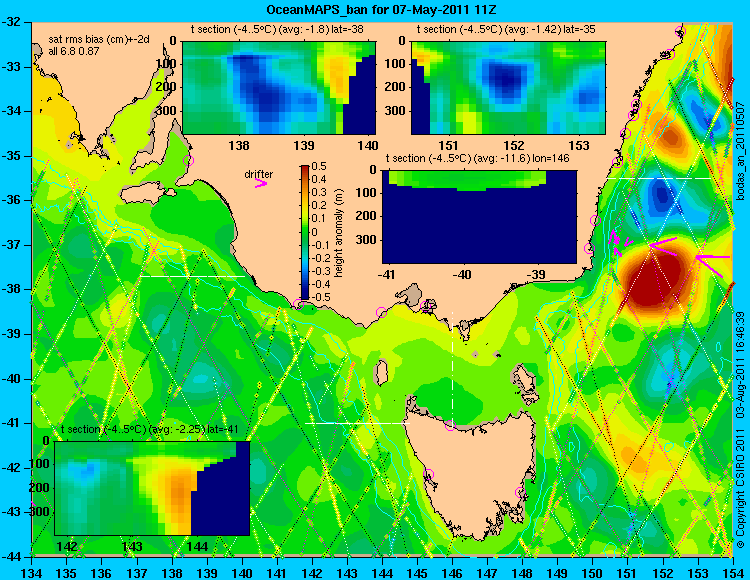Click the magenta circle near 138.5°E, -35 coast
The height and width of the screenshot is (580, 750).
coord(188,160)
